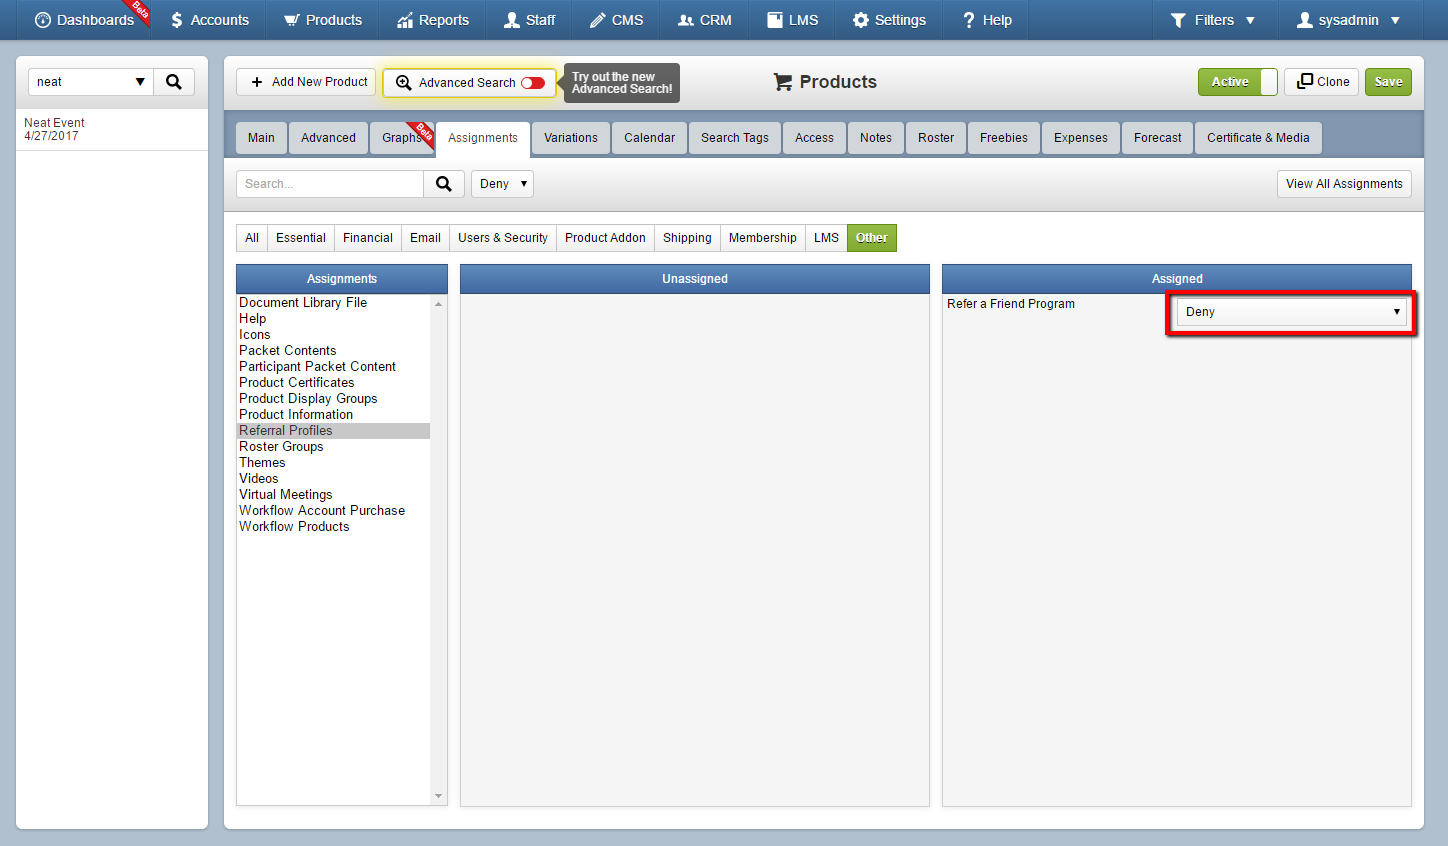This screenshot has height=846, width=1448.
Task: Click Assignments list scrollbar down arrow
Action: [x=438, y=797]
